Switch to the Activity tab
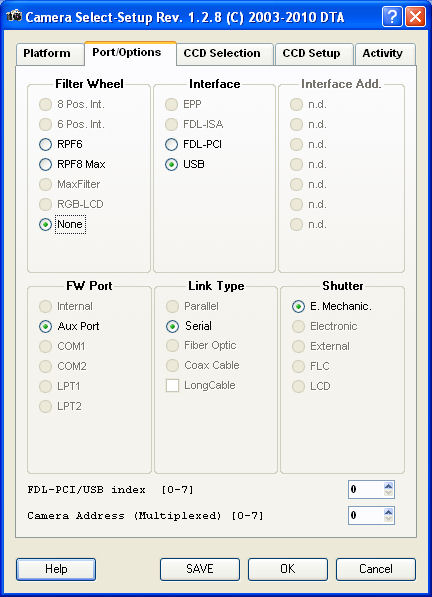432x597 pixels. coord(385,54)
